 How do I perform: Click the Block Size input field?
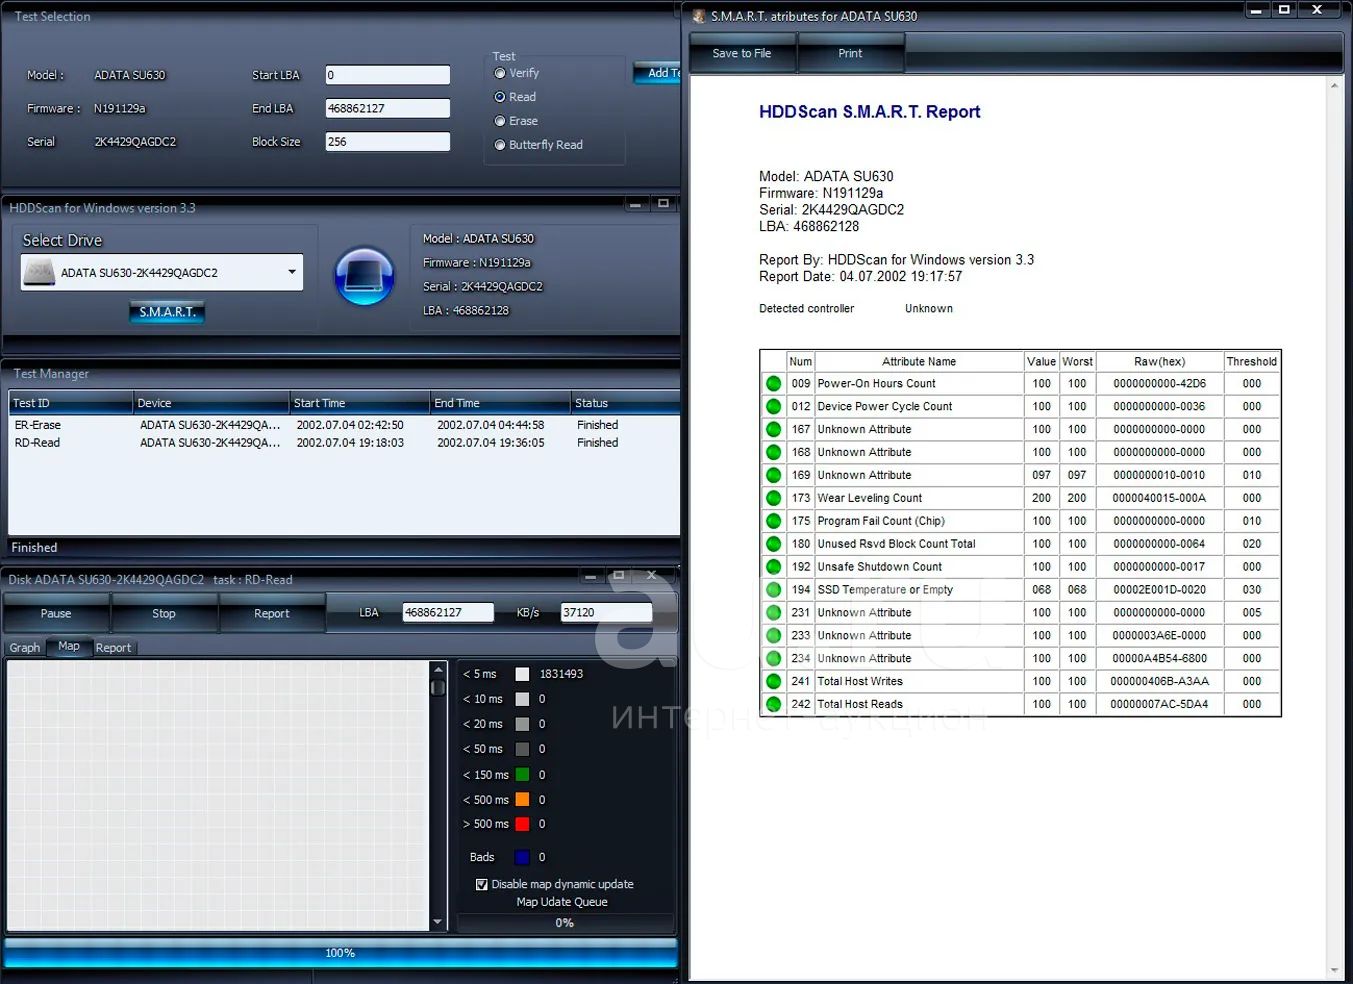(x=388, y=142)
